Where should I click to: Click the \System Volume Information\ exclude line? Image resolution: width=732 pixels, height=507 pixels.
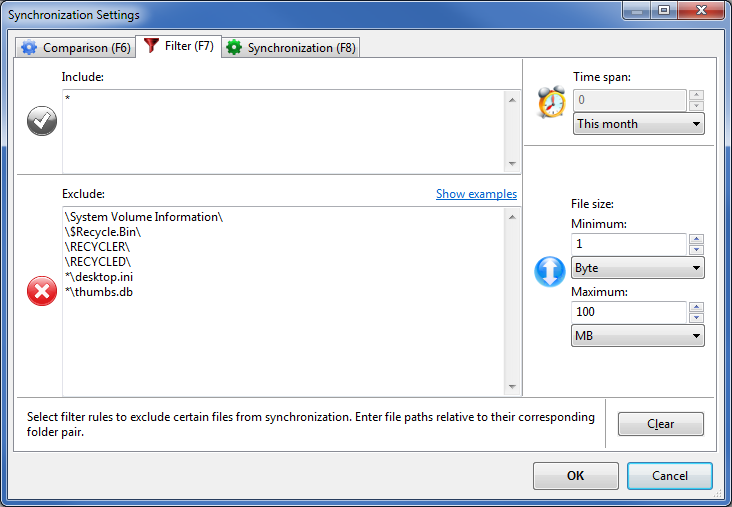[x=144, y=217]
